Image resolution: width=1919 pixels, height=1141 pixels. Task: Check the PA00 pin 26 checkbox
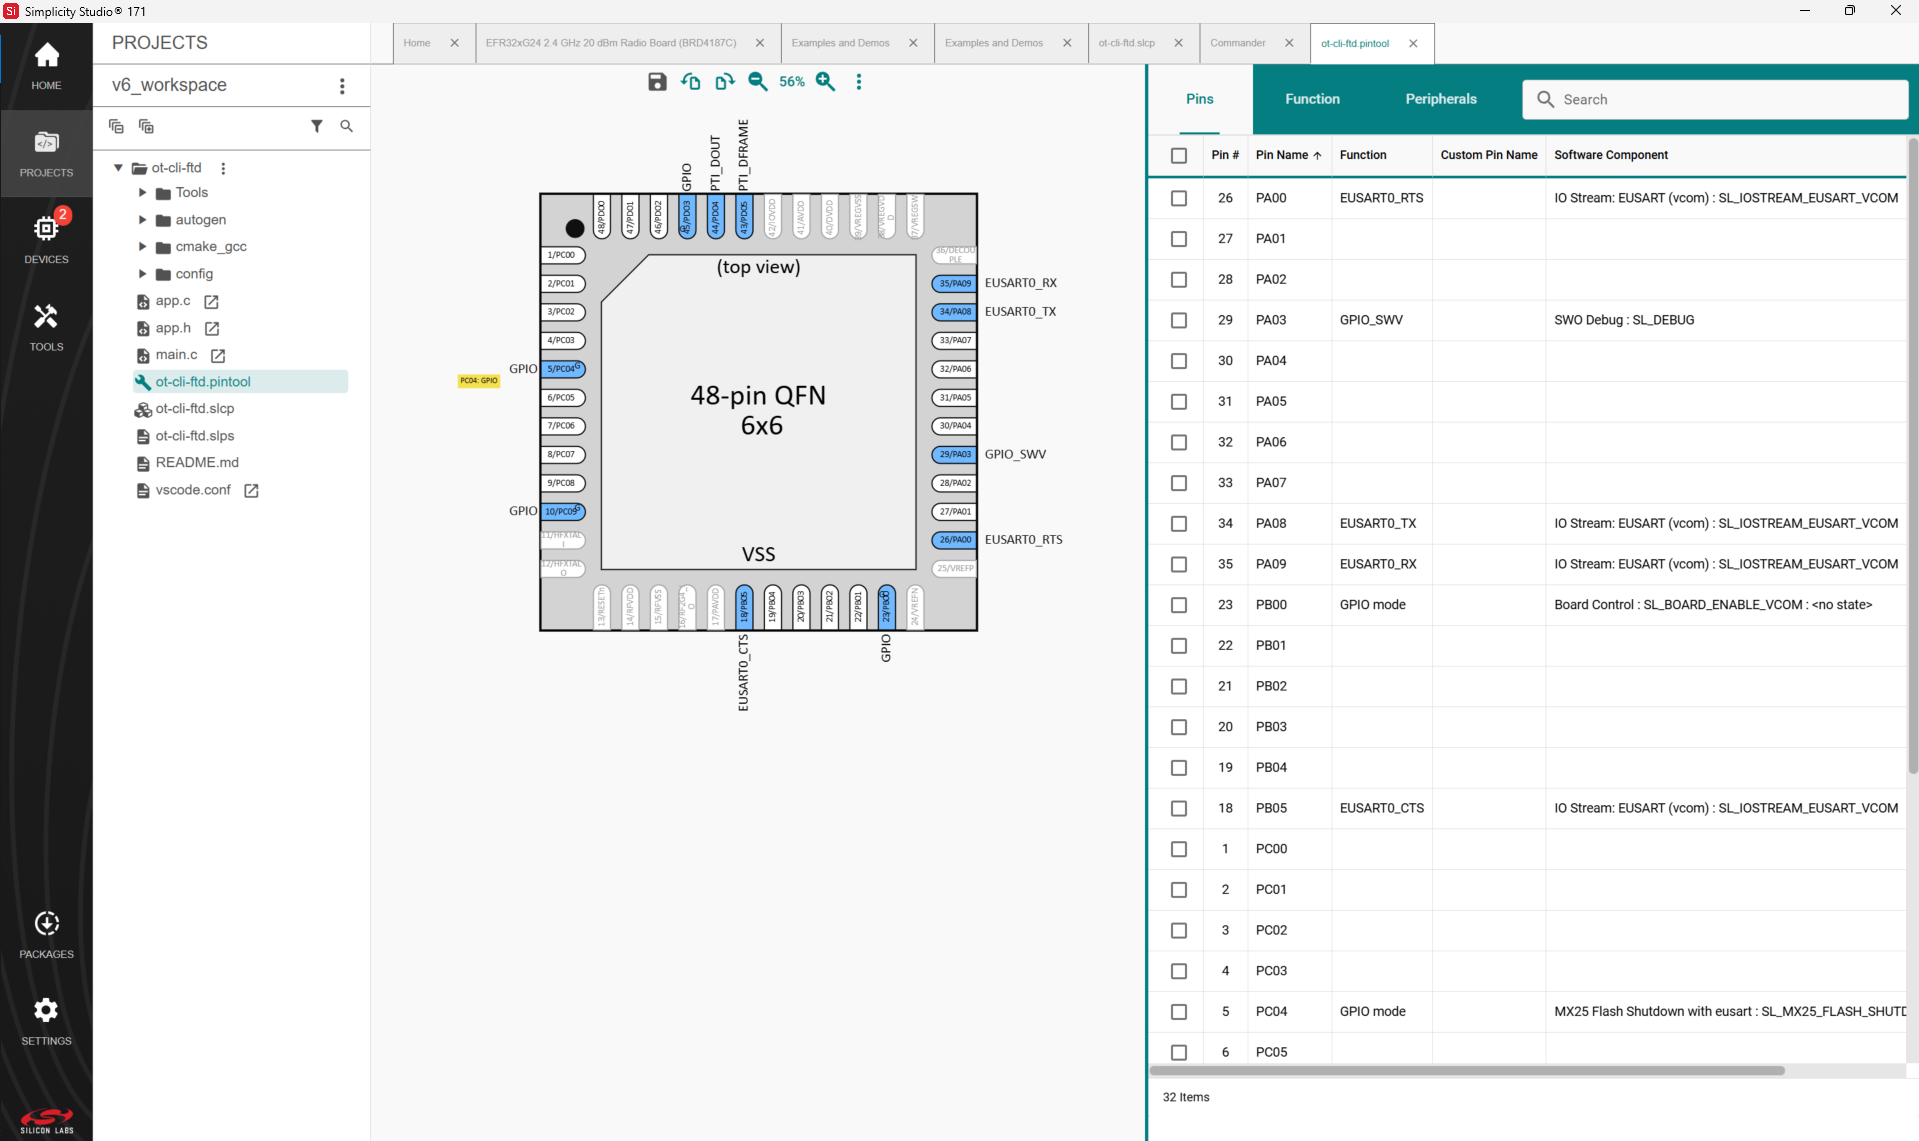tap(1179, 198)
